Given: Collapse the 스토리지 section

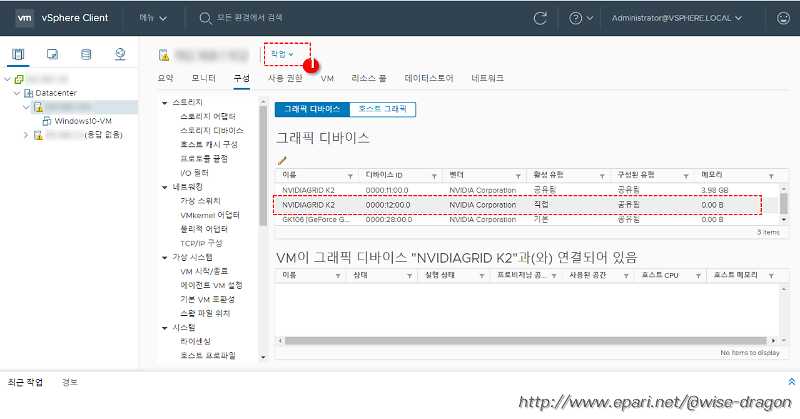Looking at the screenshot, I should click(x=165, y=103).
